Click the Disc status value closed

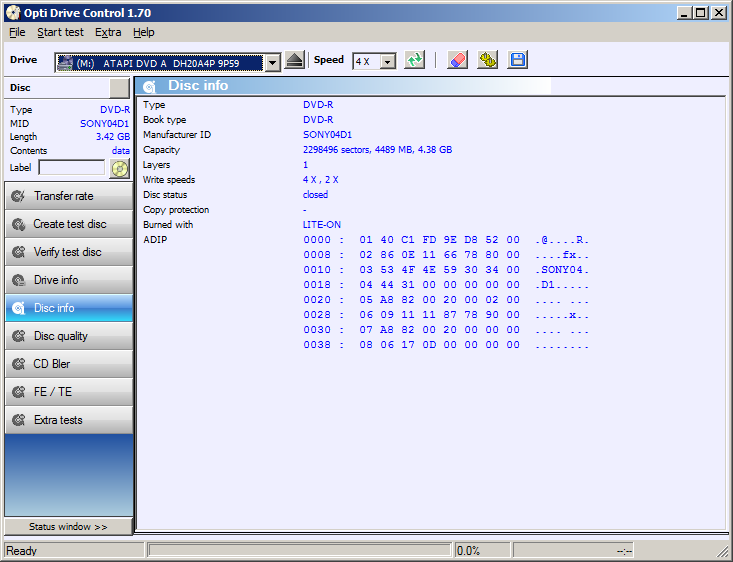315,195
